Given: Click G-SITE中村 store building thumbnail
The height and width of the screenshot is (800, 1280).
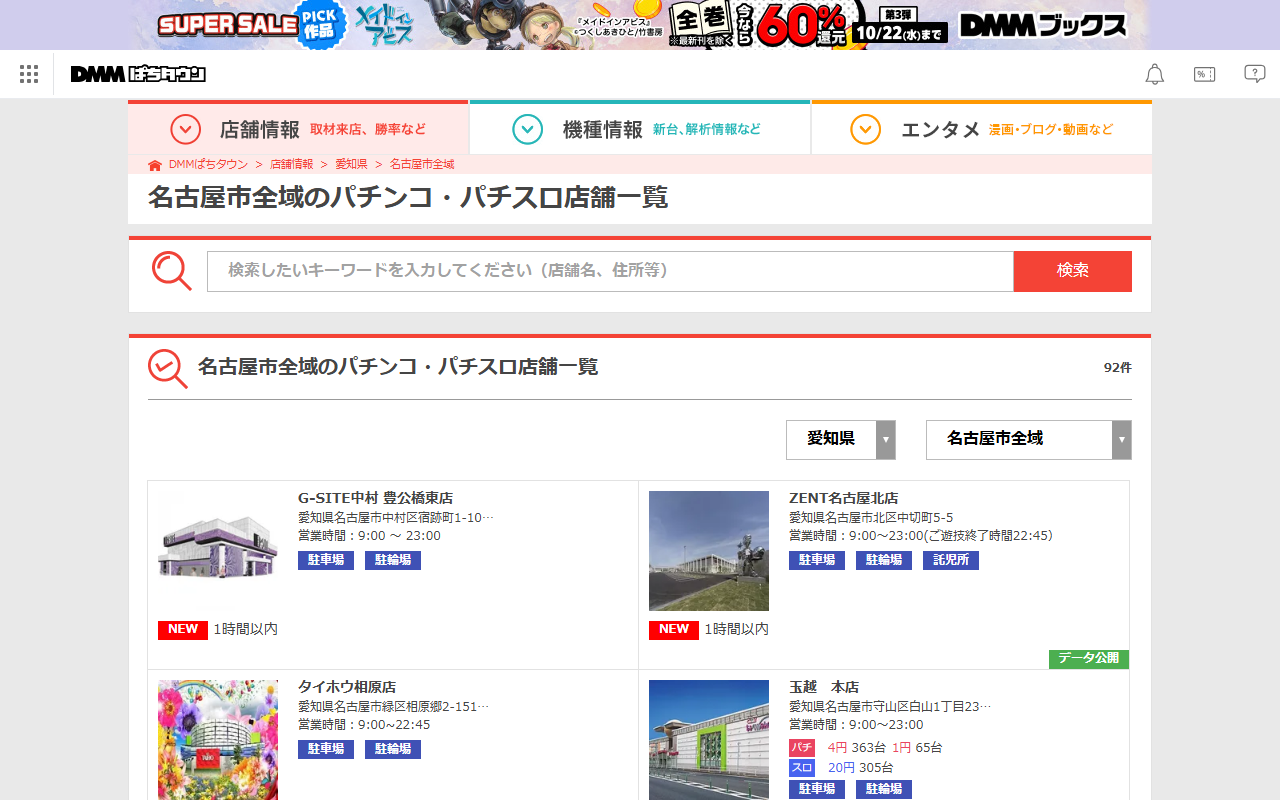Looking at the screenshot, I should 218,551.
